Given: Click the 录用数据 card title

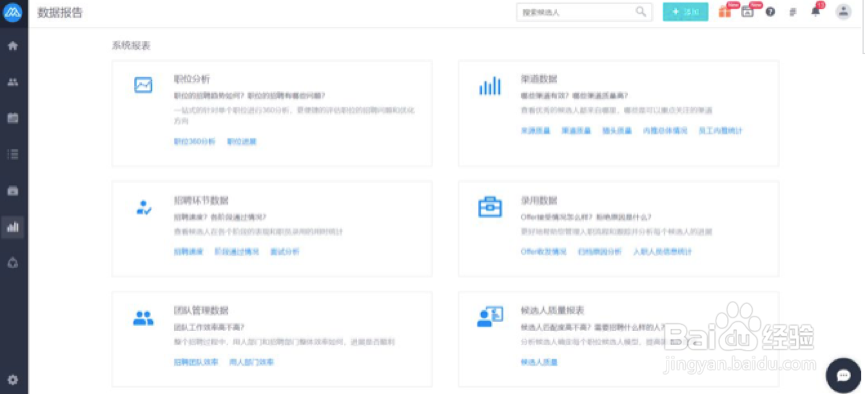Looking at the screenshot, I should [539, 200].
